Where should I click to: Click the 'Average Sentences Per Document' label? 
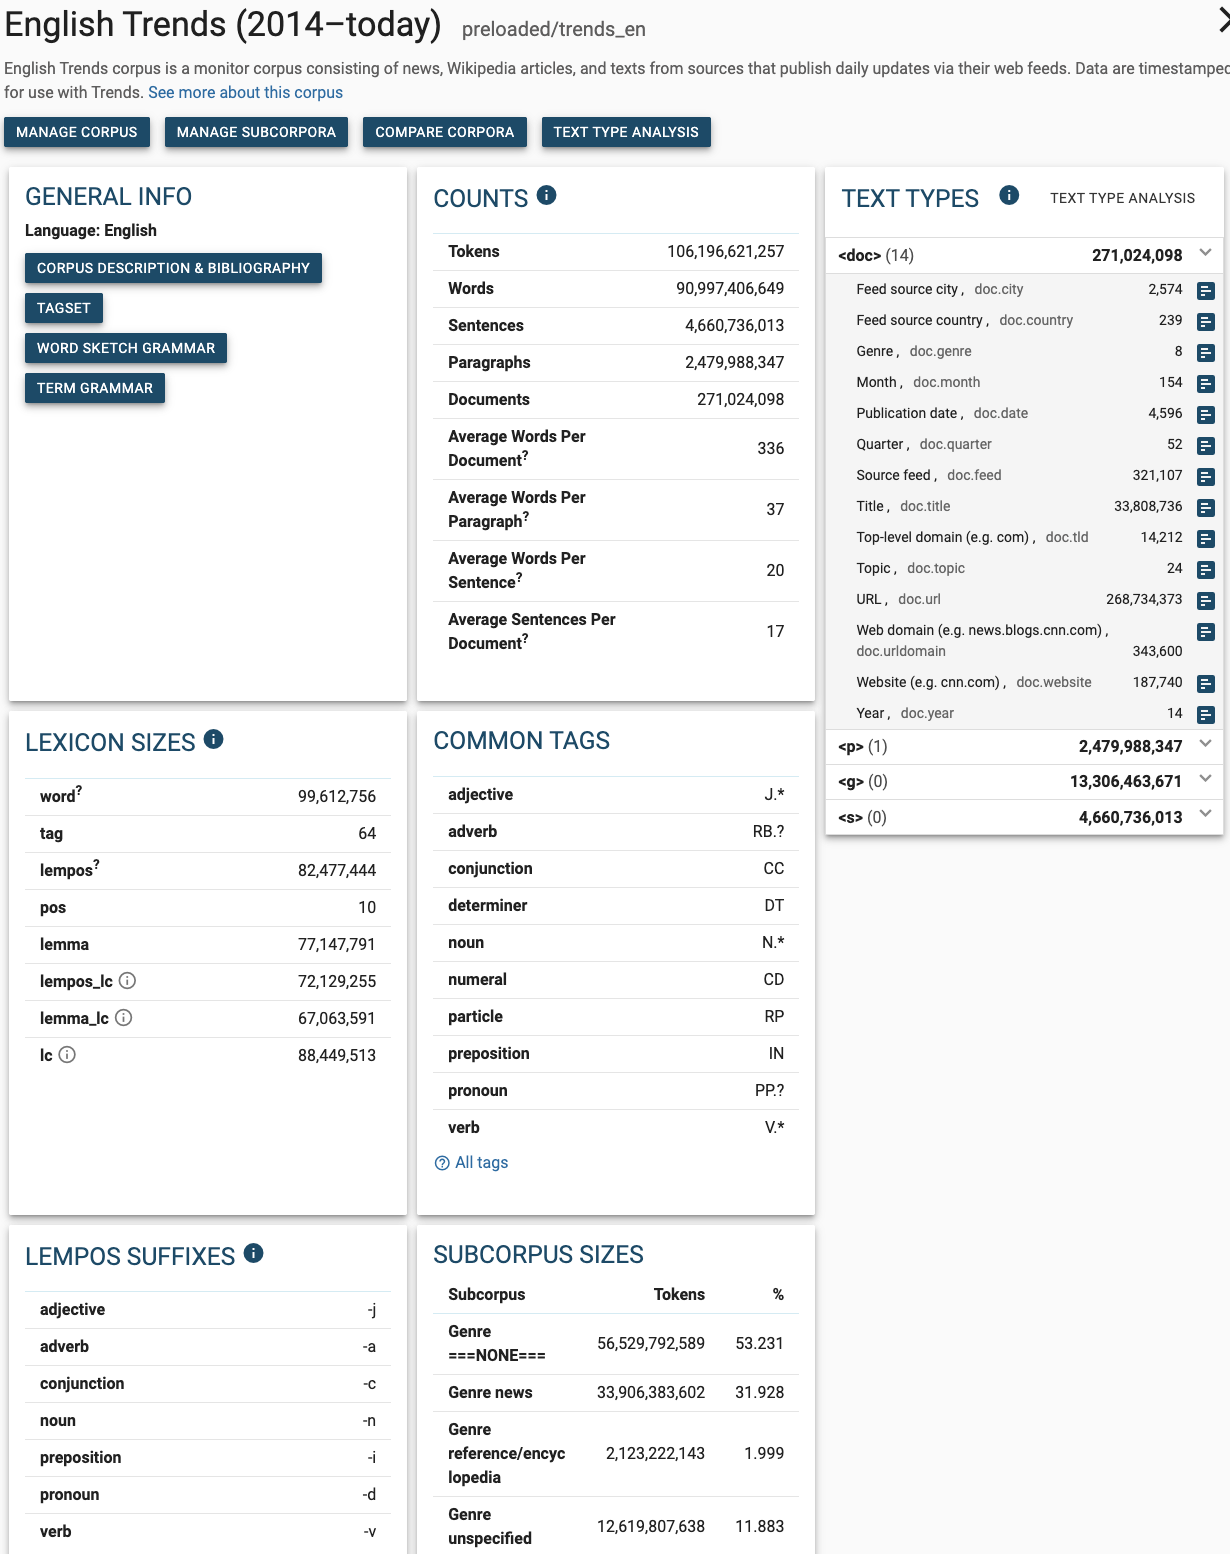[532, 631]
